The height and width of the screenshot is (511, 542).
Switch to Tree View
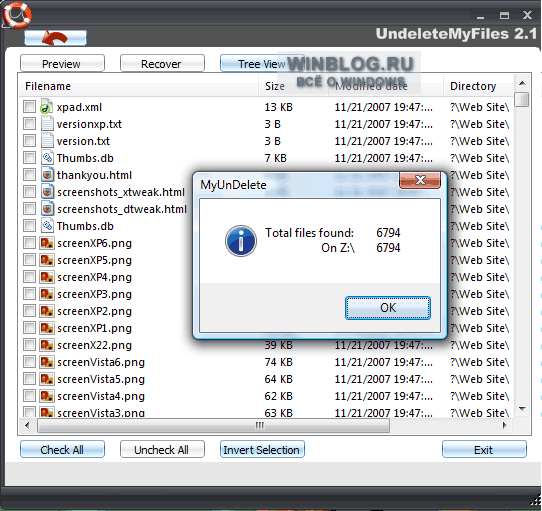[262, 63]
